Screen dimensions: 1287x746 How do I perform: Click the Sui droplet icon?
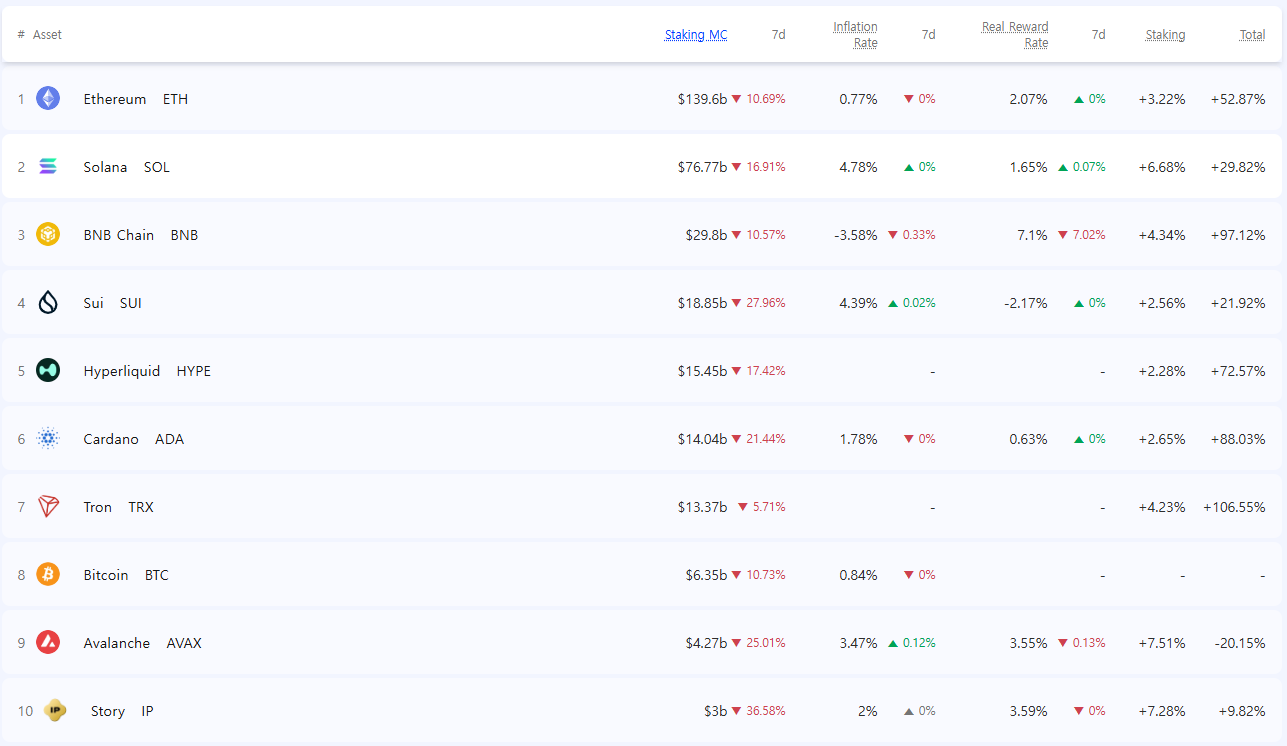coord(48,302)
